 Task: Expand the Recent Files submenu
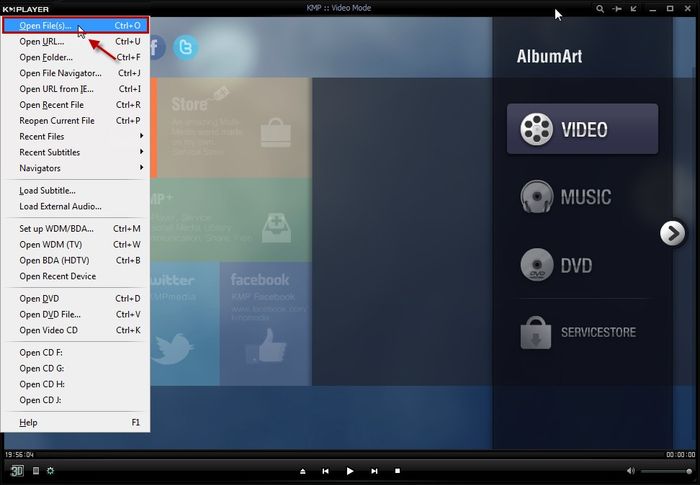tap(75, 137)
